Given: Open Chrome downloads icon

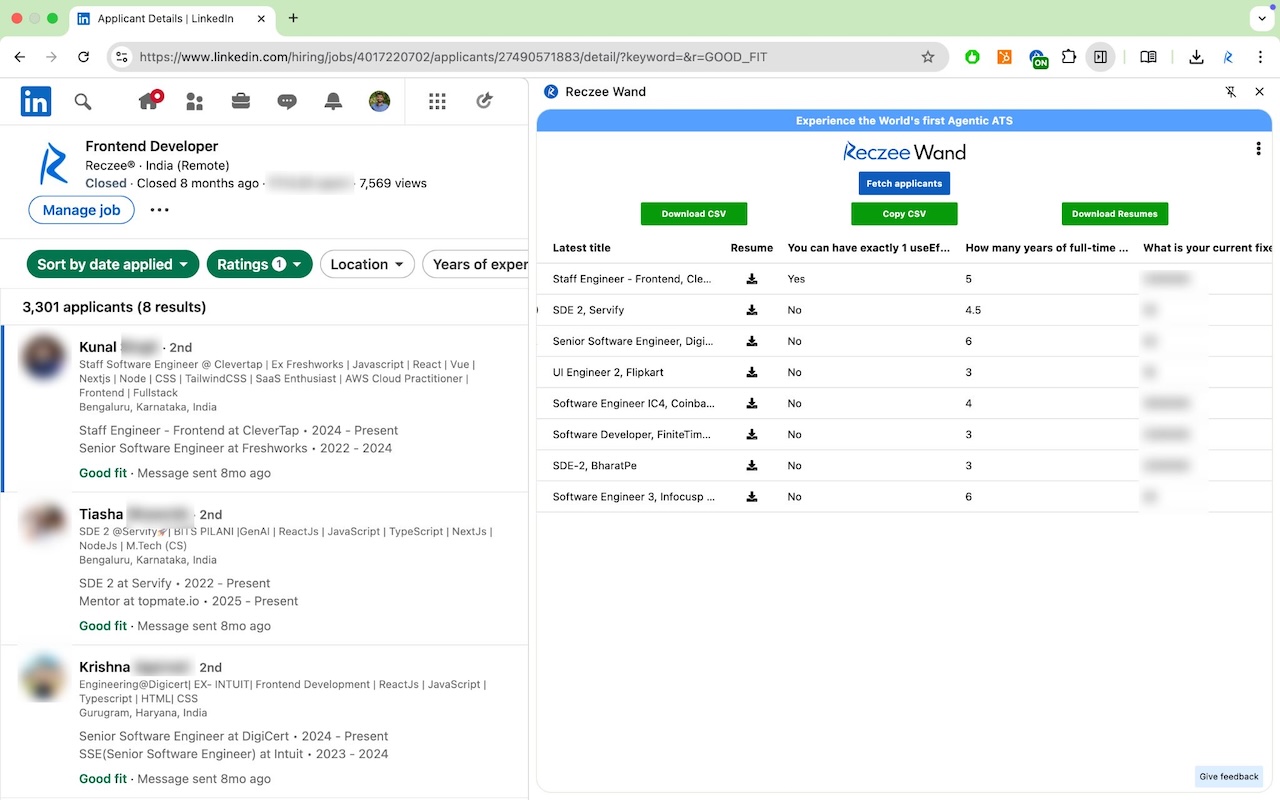Looking at the screenshot, I should 1196,57.
